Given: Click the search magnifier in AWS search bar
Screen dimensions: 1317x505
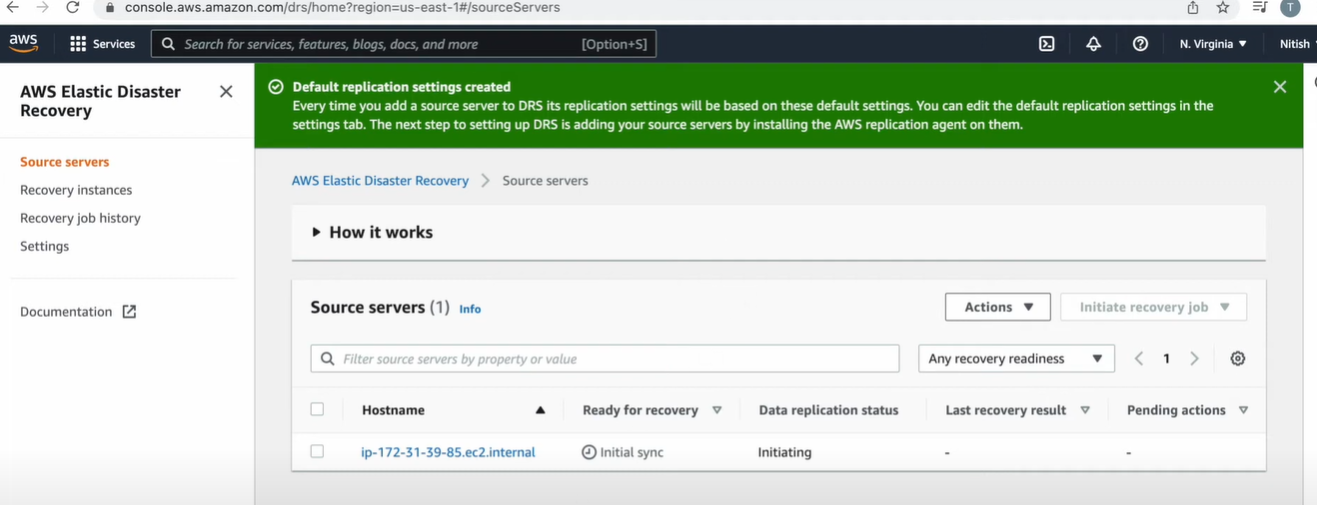Looking at the screenshot, I should [x=168, y=44].
